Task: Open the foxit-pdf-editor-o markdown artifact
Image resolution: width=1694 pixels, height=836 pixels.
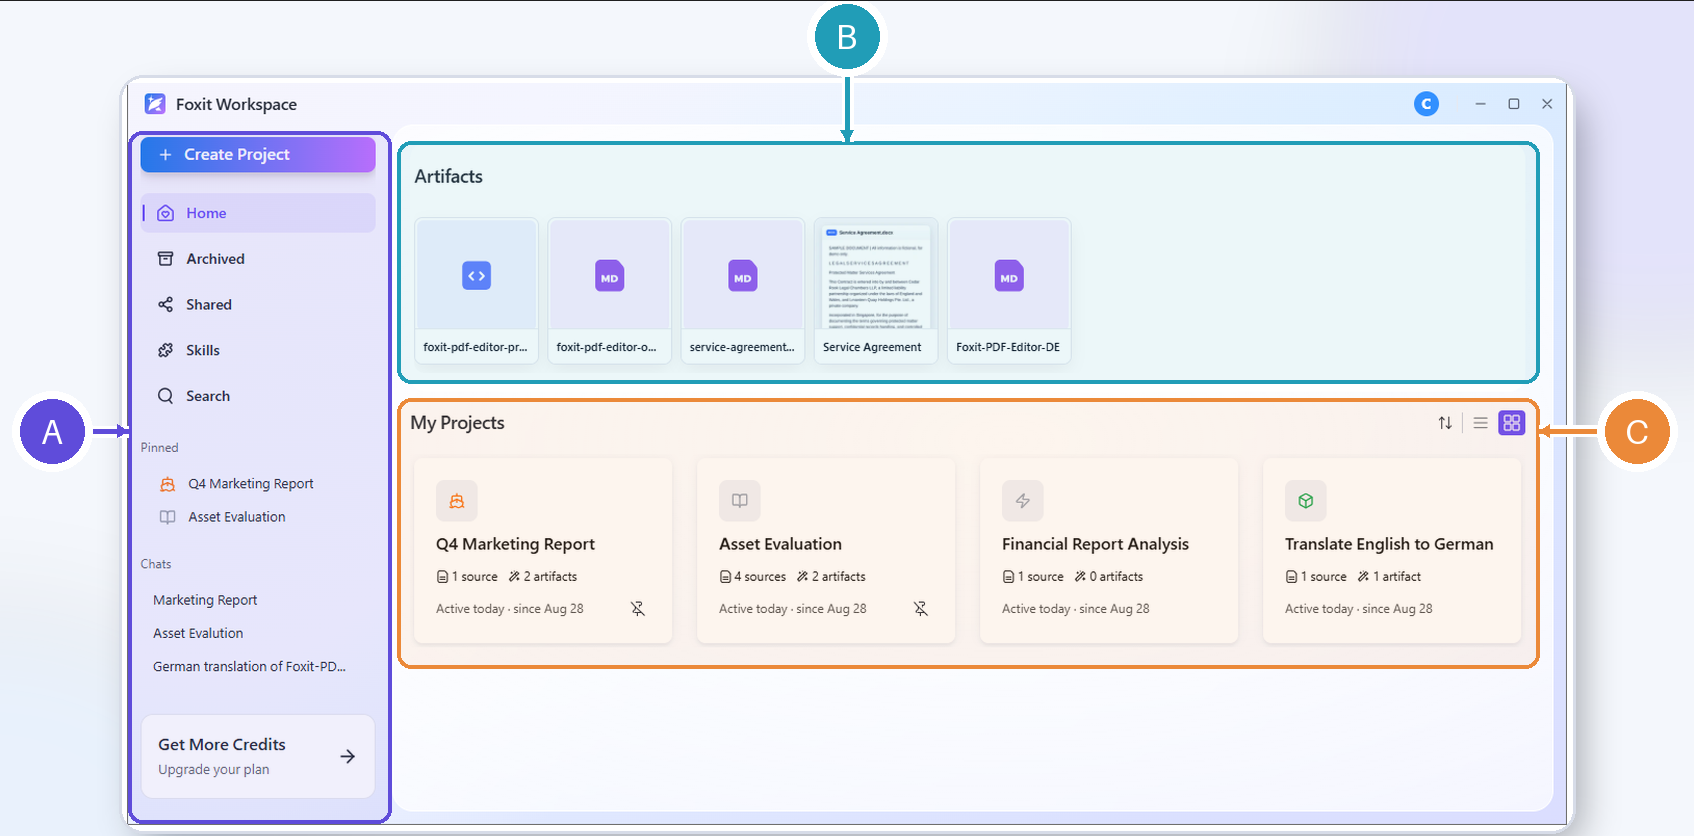Action: [610, 290]
